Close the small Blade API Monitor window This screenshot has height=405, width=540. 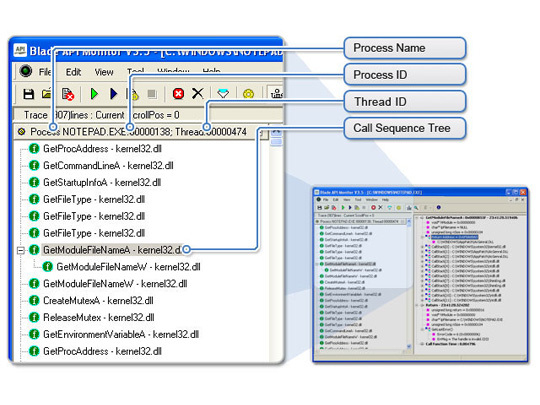(523, 192)
